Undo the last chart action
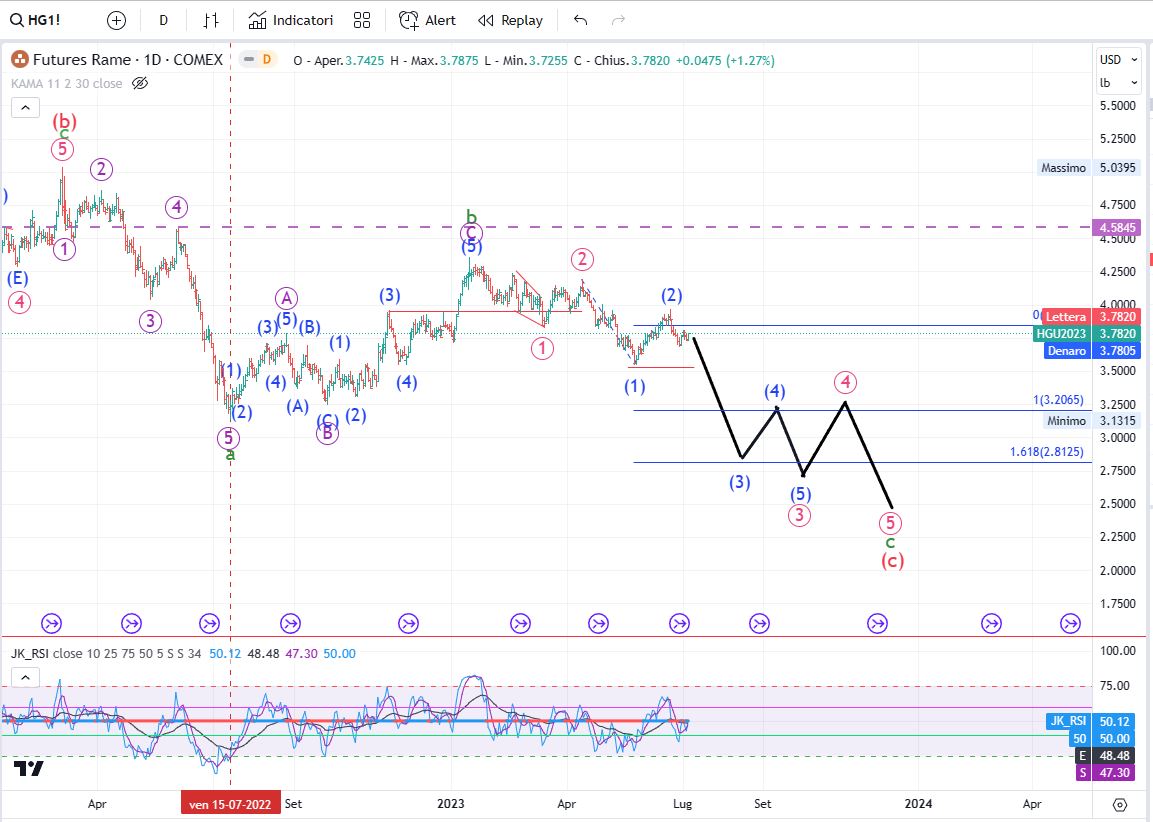This screenshot has width=1153, height=822. 581,20
